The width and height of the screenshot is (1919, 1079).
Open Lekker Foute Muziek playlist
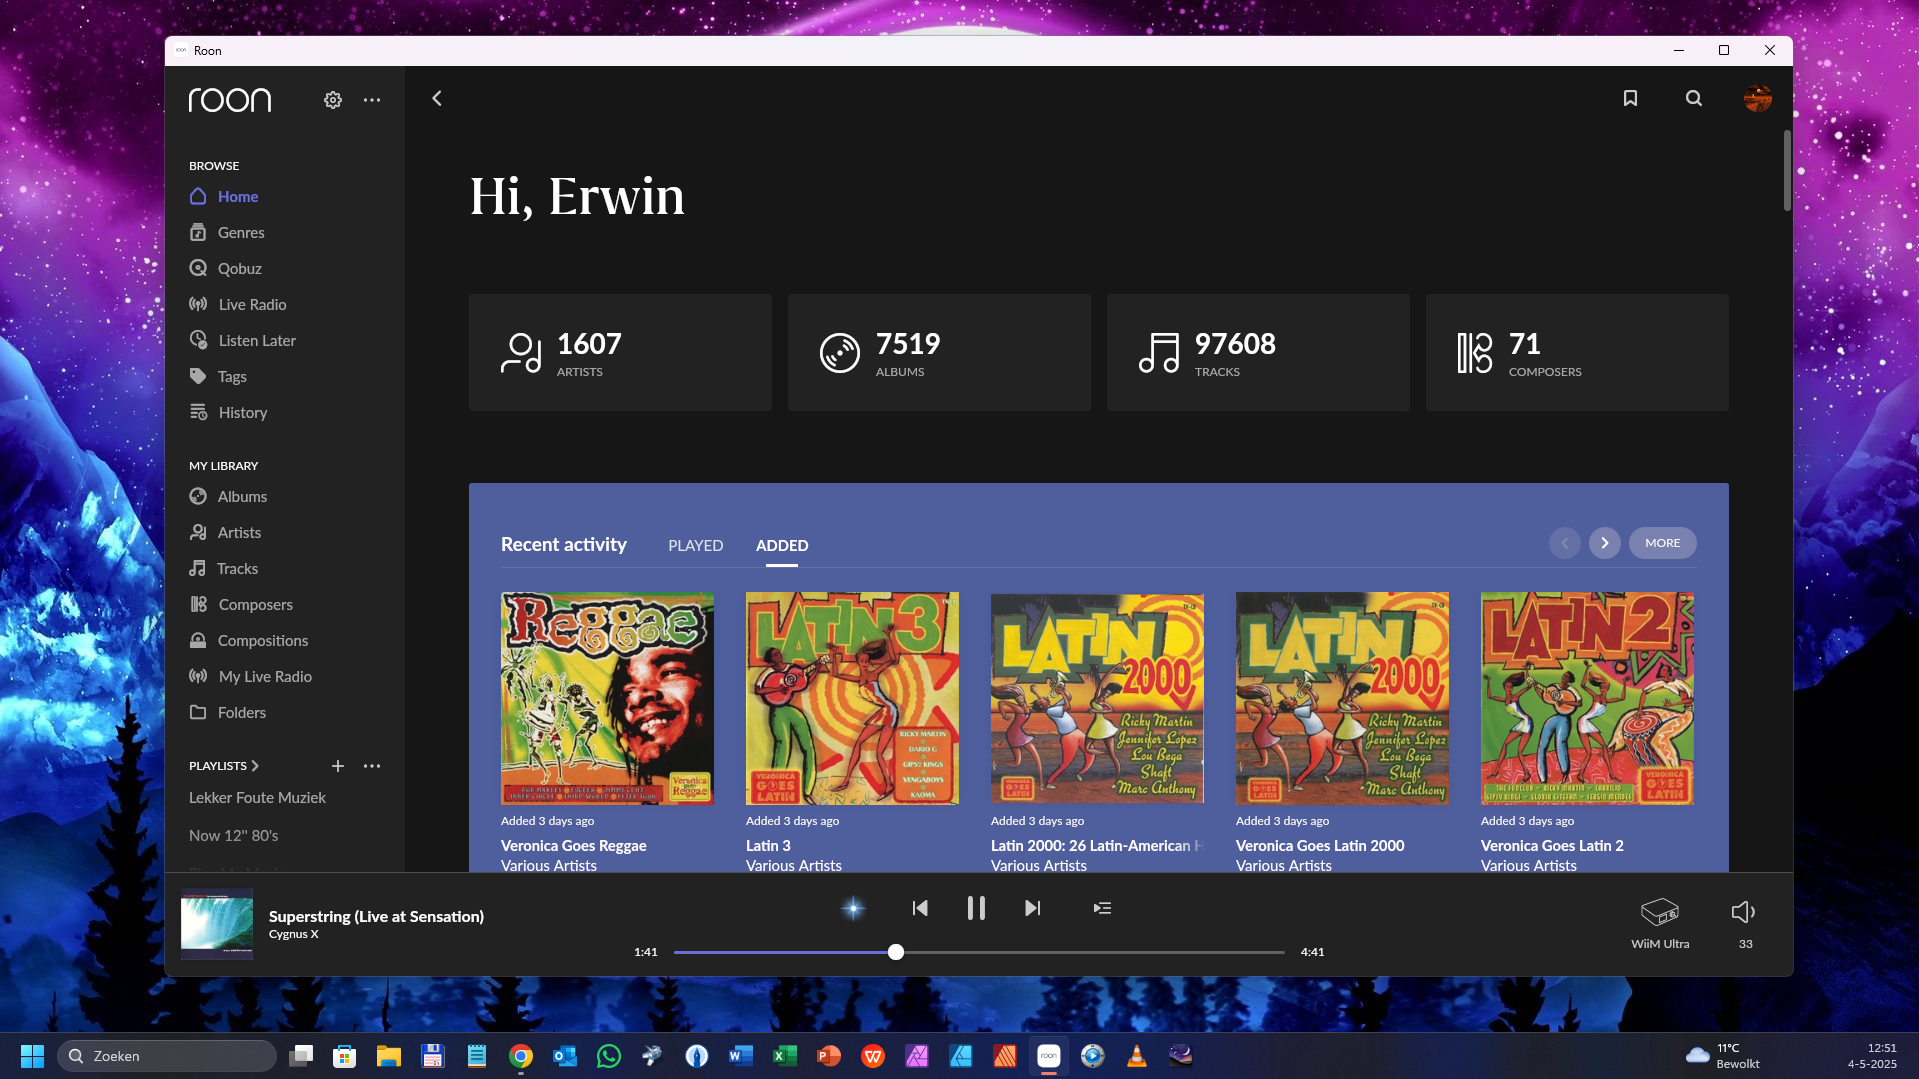[257, 797]
